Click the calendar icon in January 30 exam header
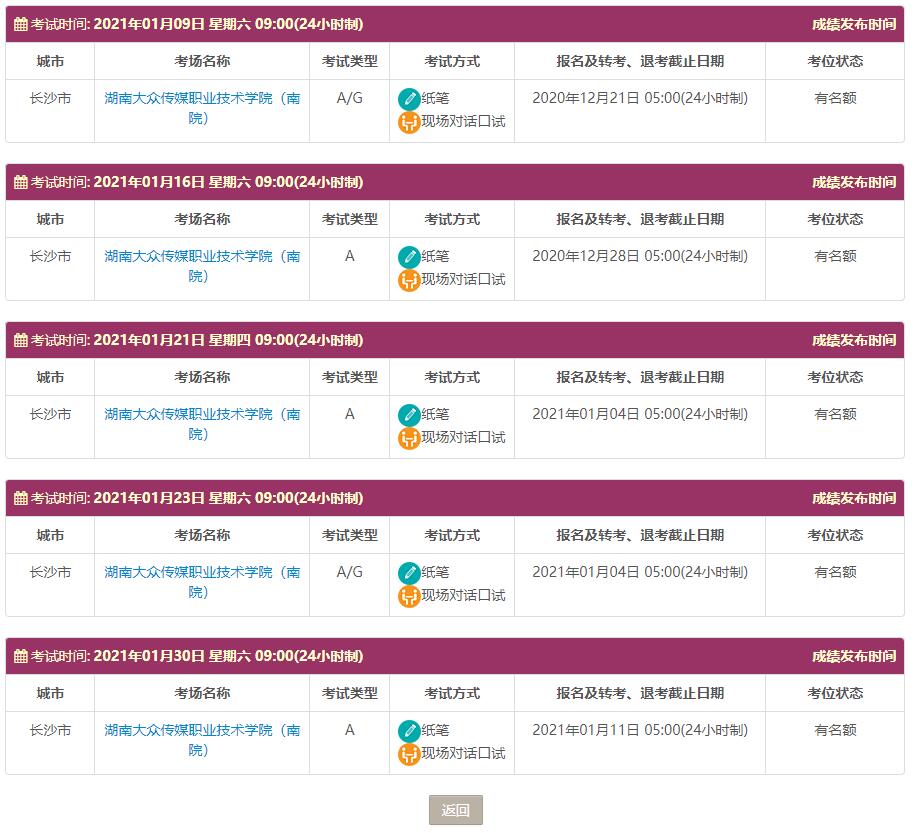 click(20, 657)
